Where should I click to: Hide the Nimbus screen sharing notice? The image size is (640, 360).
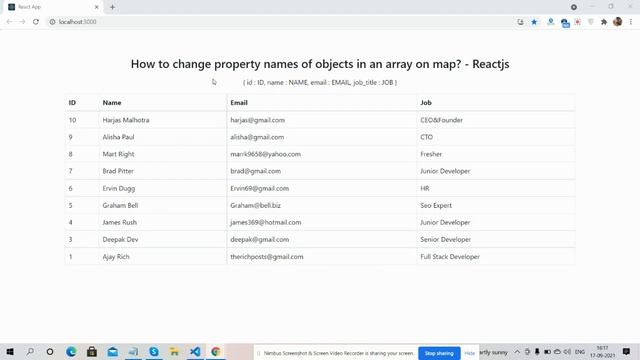click(x=469, y=353)
